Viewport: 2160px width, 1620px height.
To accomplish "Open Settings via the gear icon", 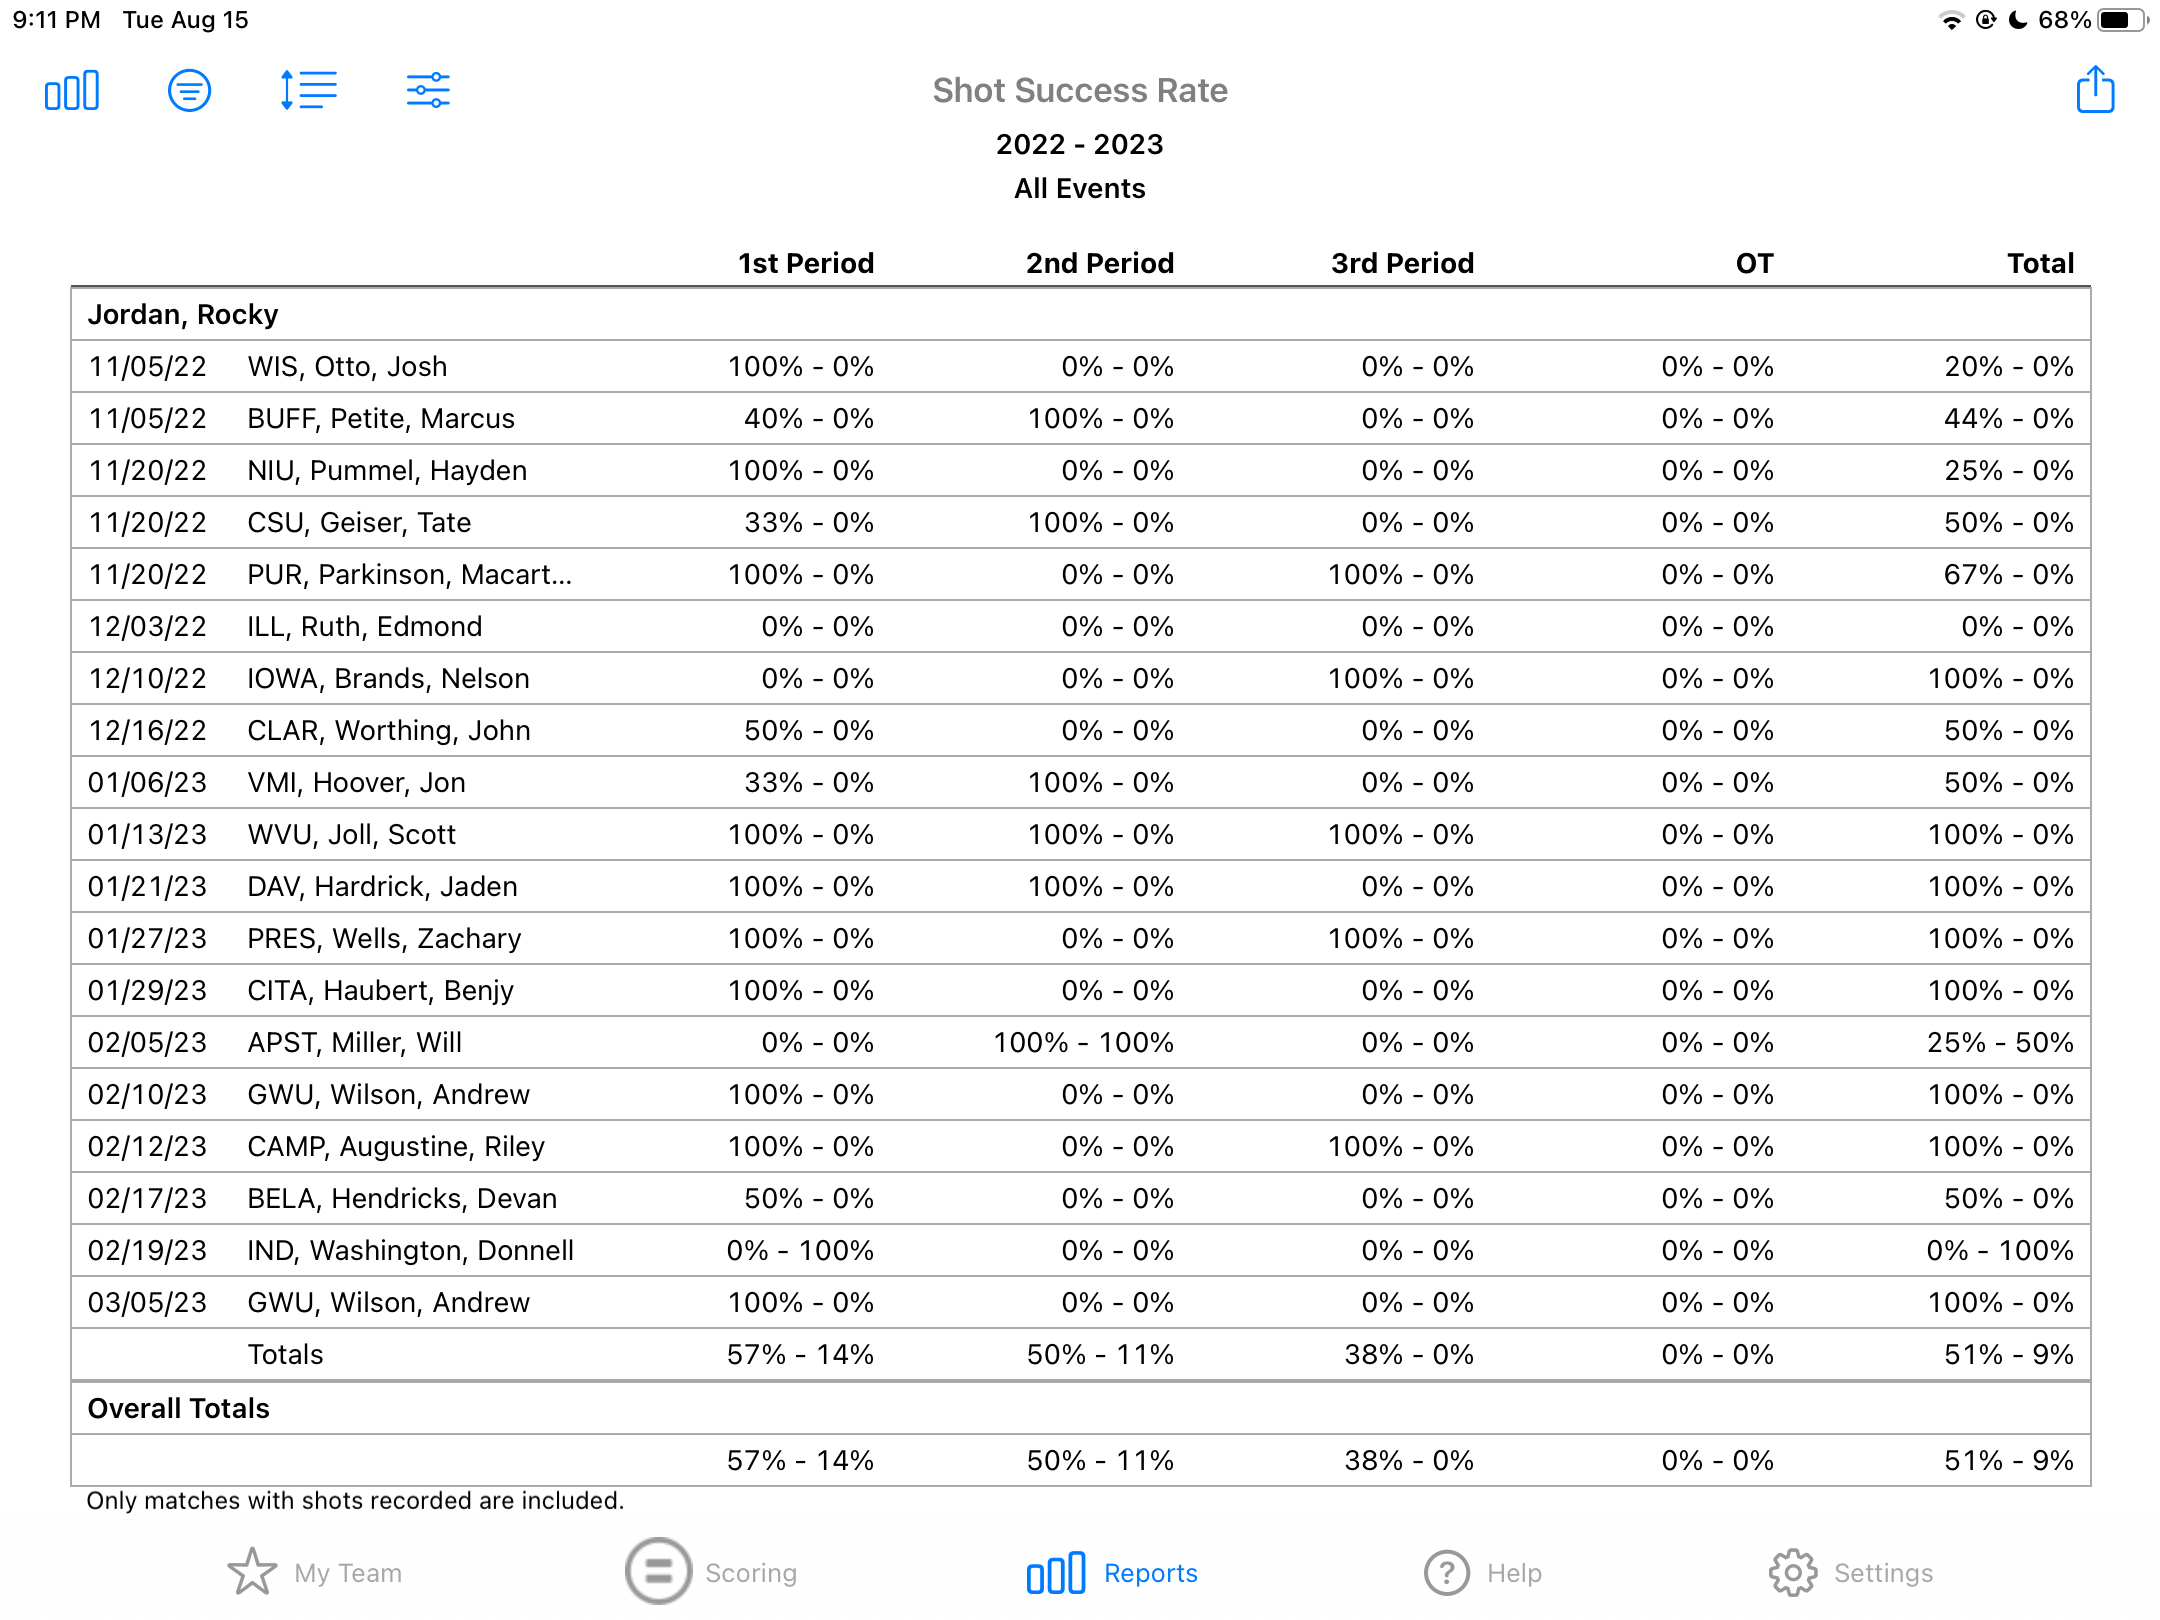I will coord(1793,1572).
